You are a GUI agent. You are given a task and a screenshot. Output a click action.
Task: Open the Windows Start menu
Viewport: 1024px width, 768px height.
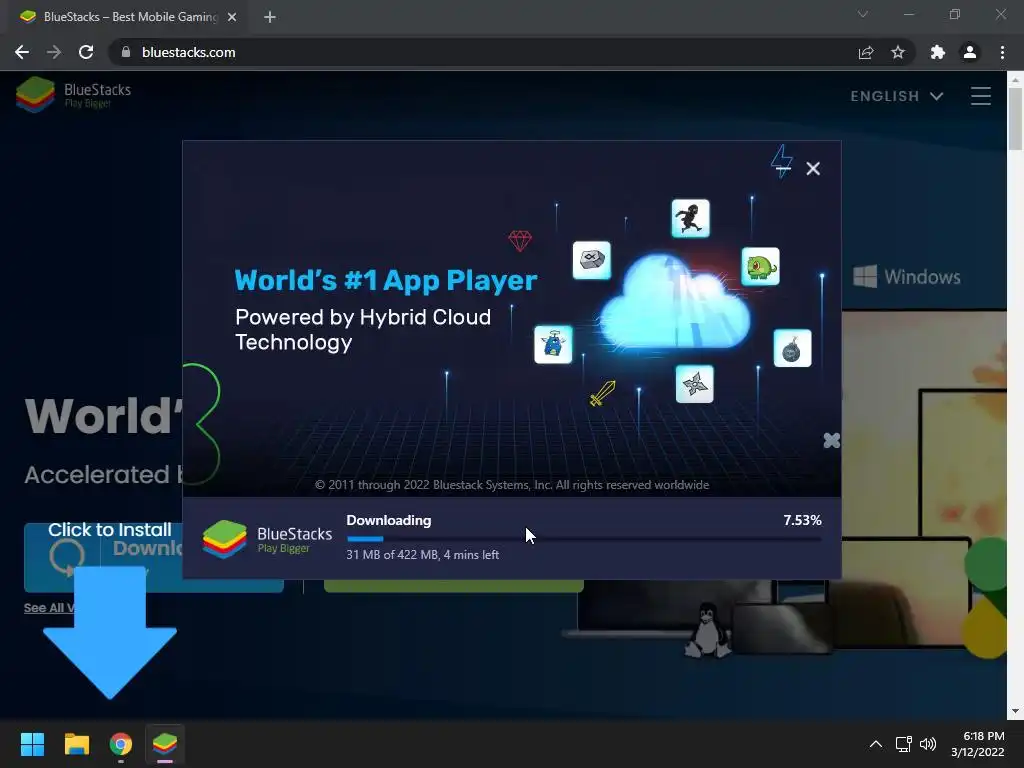32,744
